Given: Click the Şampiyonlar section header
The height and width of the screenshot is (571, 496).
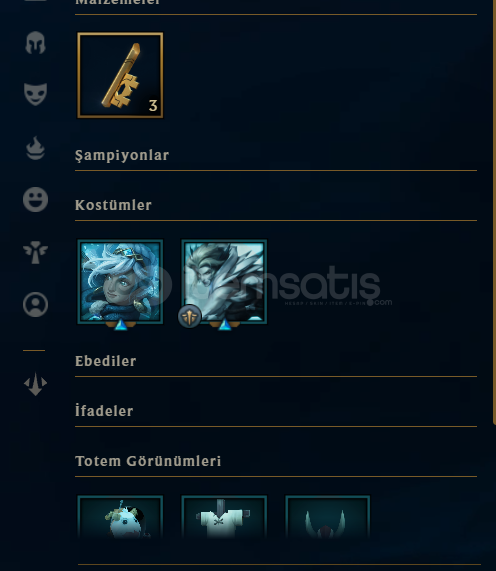Looking at the screenshot, I should [122, 155].
